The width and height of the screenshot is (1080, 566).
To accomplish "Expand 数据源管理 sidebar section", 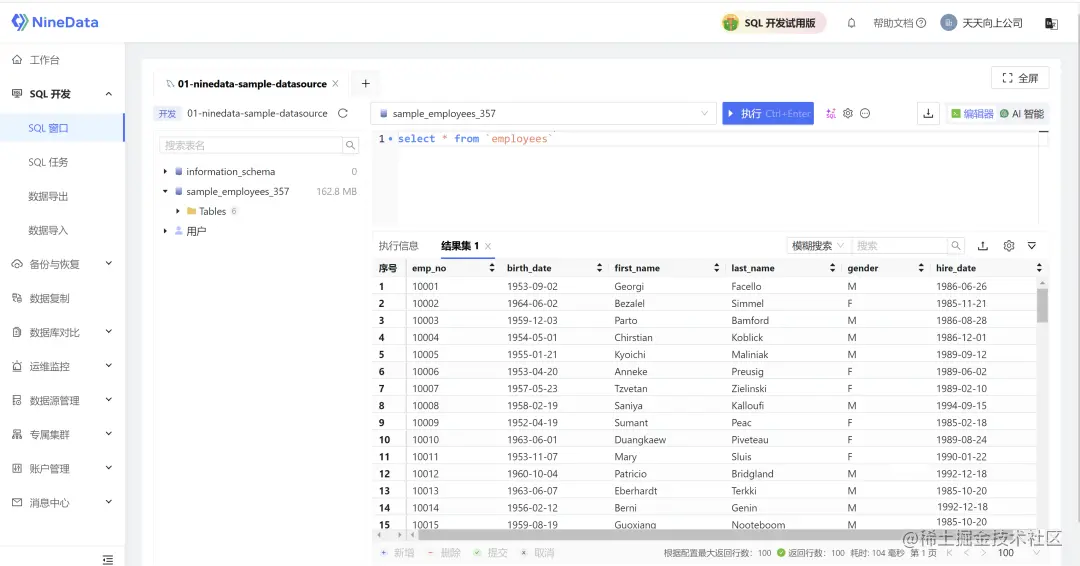I will point(108,400).
